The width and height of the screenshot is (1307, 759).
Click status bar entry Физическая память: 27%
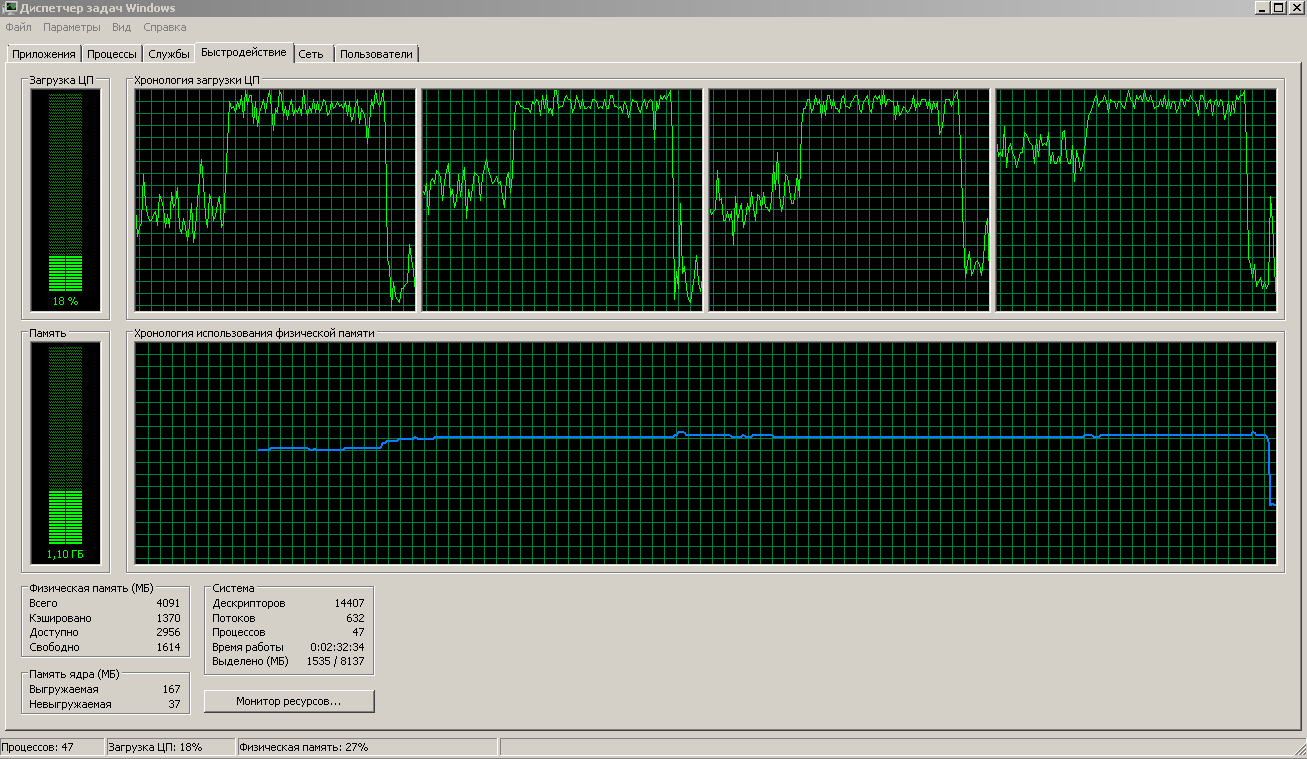[x=365, y=747]
